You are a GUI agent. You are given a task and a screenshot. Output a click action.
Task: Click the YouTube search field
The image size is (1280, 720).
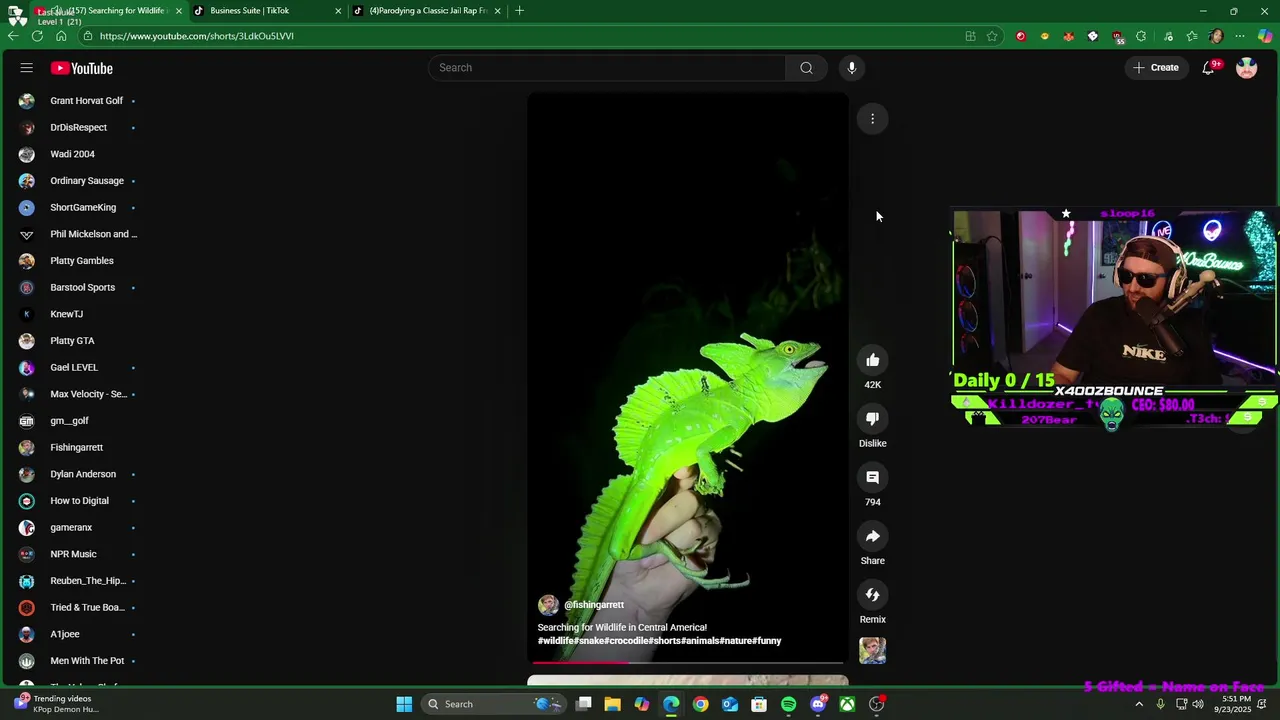[607, 68]
